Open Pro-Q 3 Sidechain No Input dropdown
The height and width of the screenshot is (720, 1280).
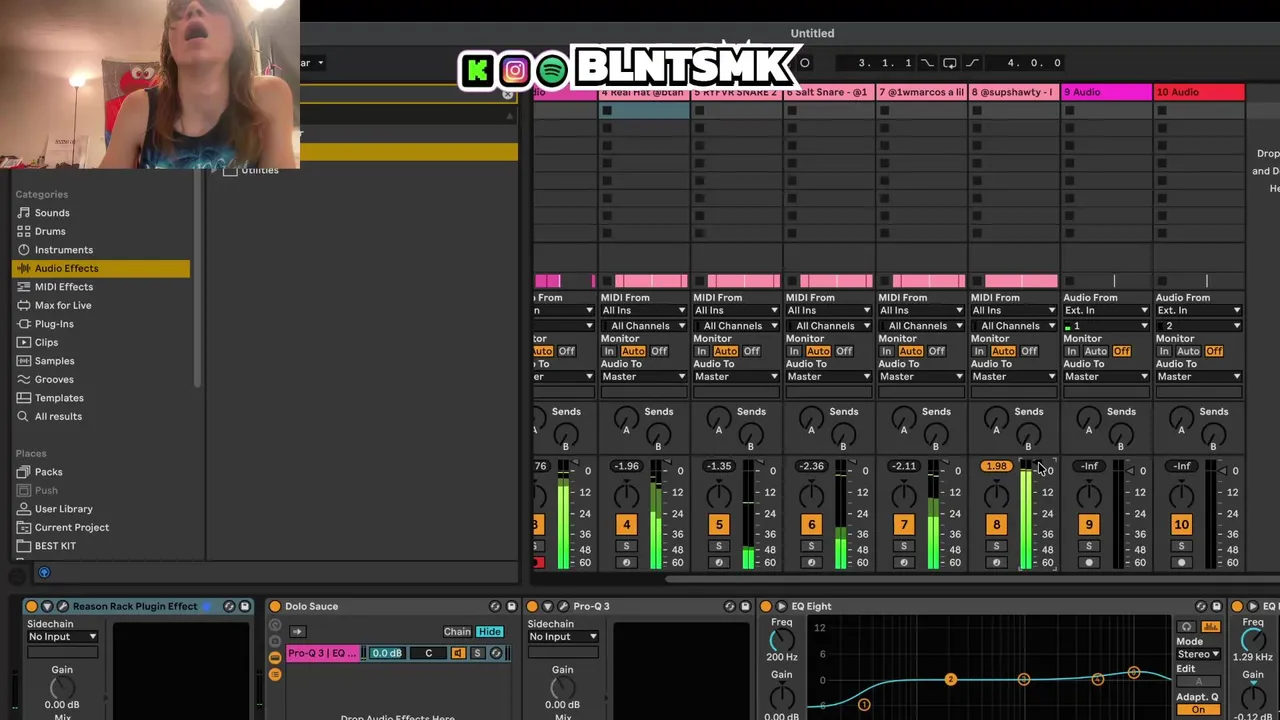pos(563,637)
